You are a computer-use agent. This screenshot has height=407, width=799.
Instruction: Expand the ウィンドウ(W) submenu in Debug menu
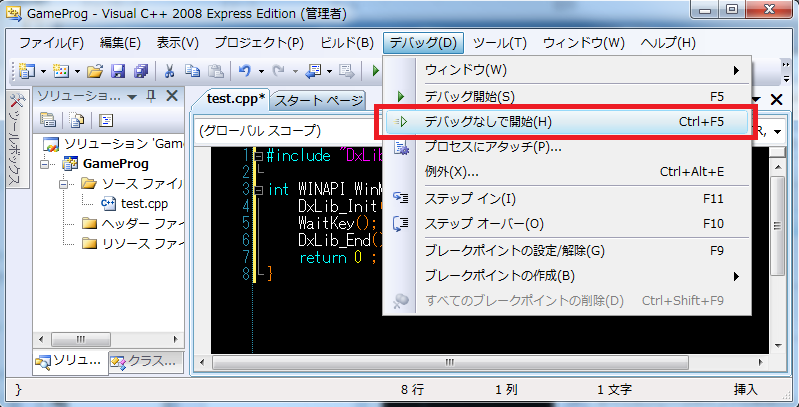click(x=567, y=70)
